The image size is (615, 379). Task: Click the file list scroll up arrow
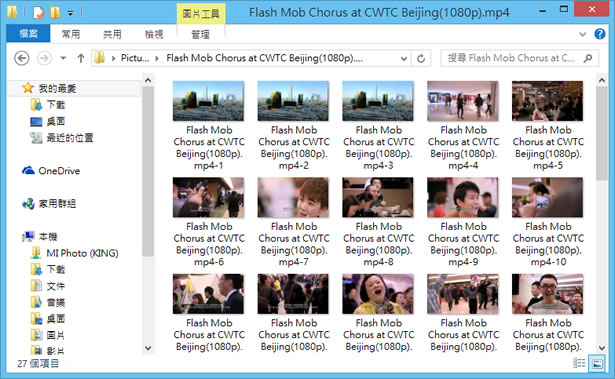pos(602,80)
